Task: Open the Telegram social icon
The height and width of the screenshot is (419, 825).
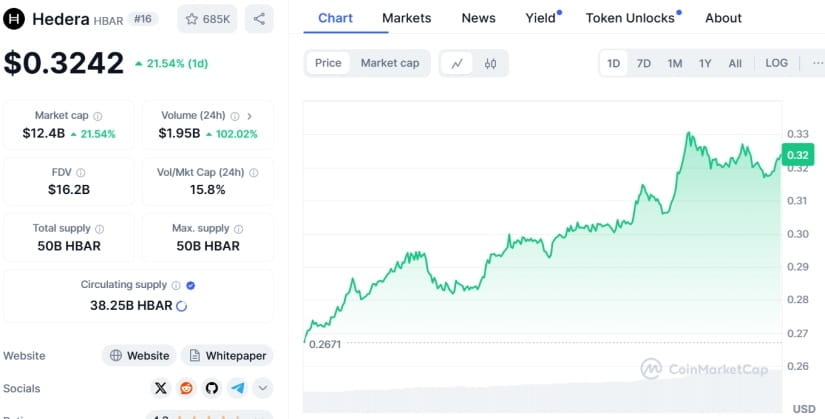Action: click(237, 388)
